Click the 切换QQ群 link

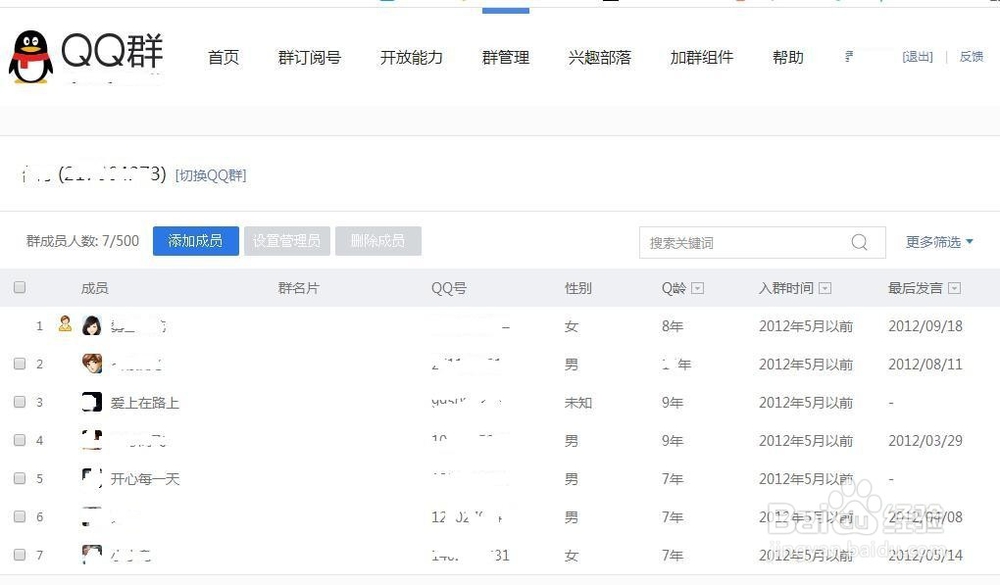click(211, 176)
